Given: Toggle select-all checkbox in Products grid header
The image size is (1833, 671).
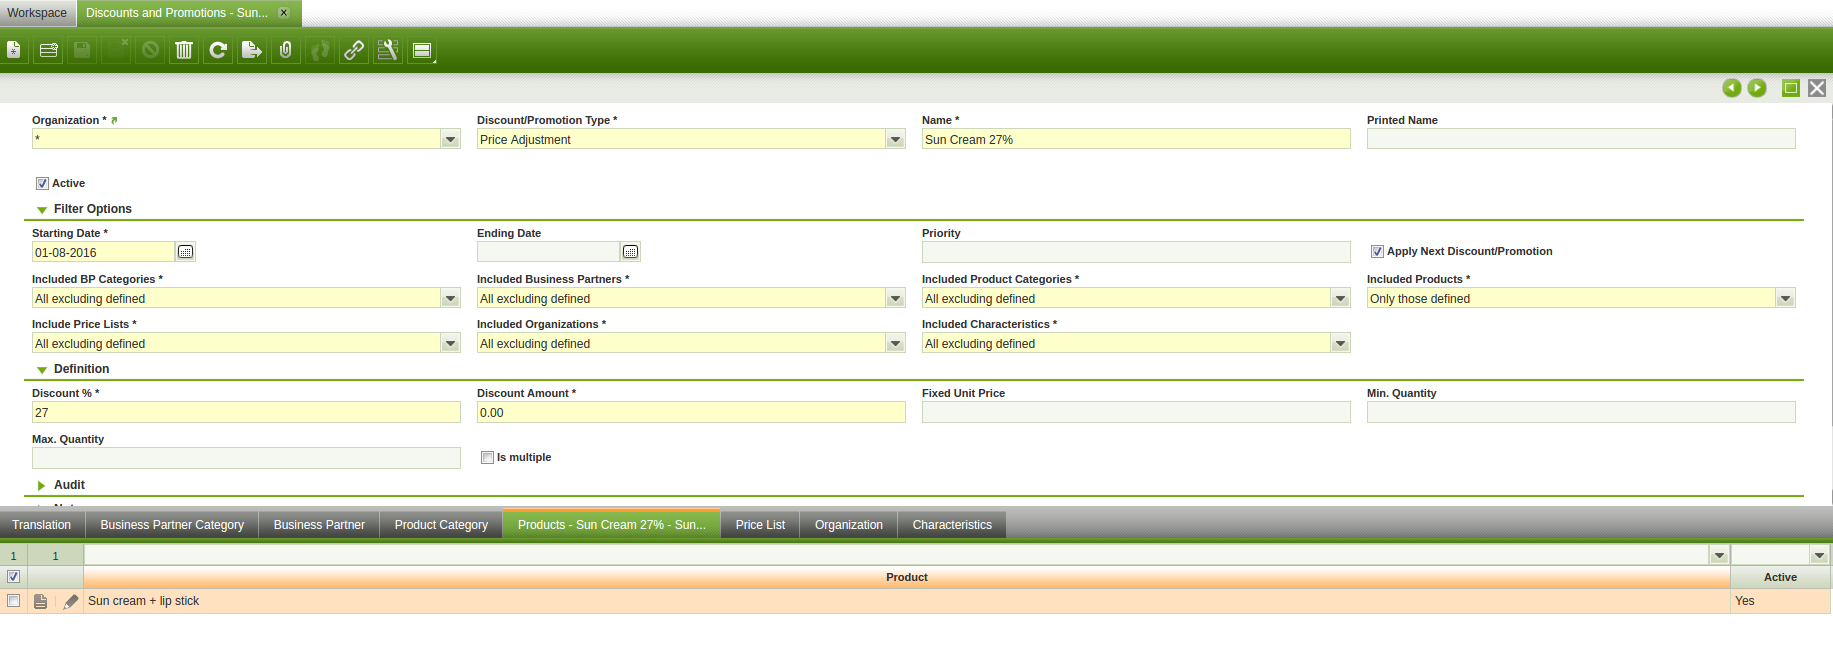Looking at the screenshot, I should tap(13, 576).
